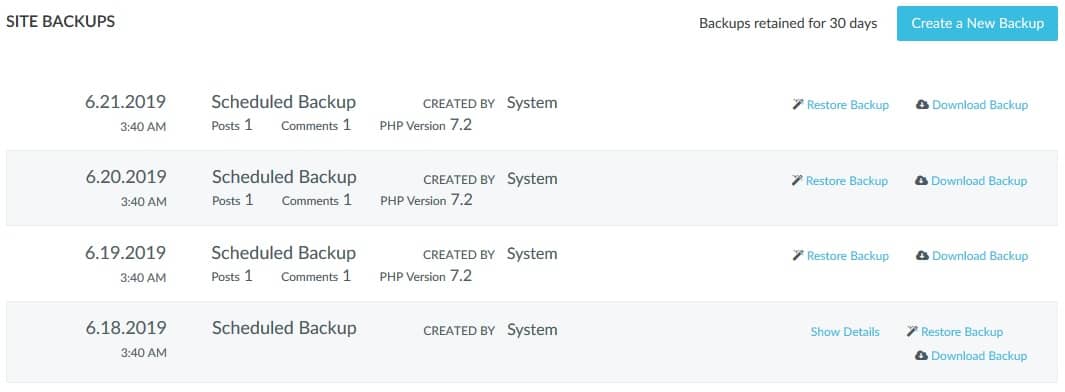Click the restore wand icon for 6.18.2019 backup

912,332
